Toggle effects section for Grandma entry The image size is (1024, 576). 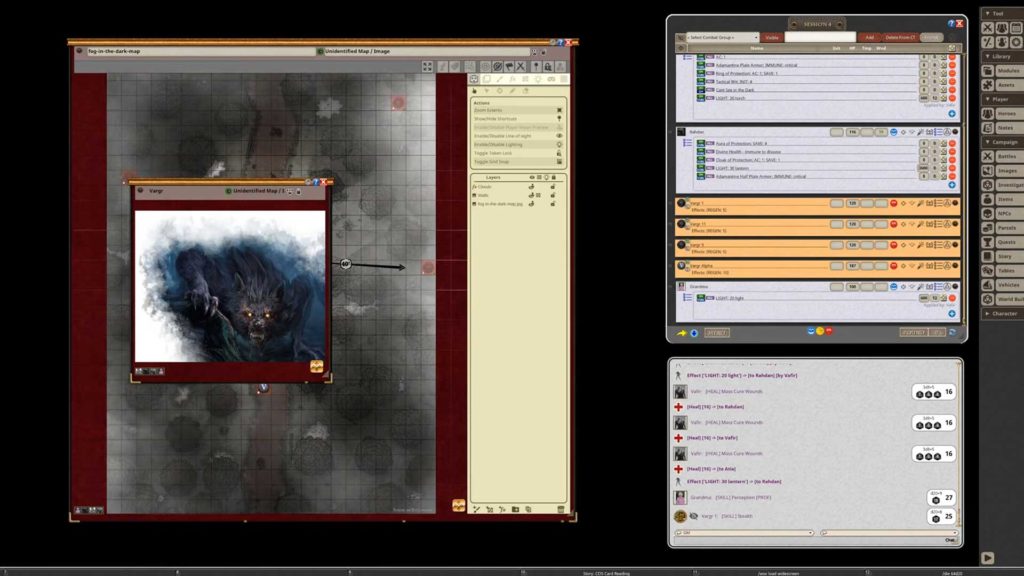click(938, 287)
